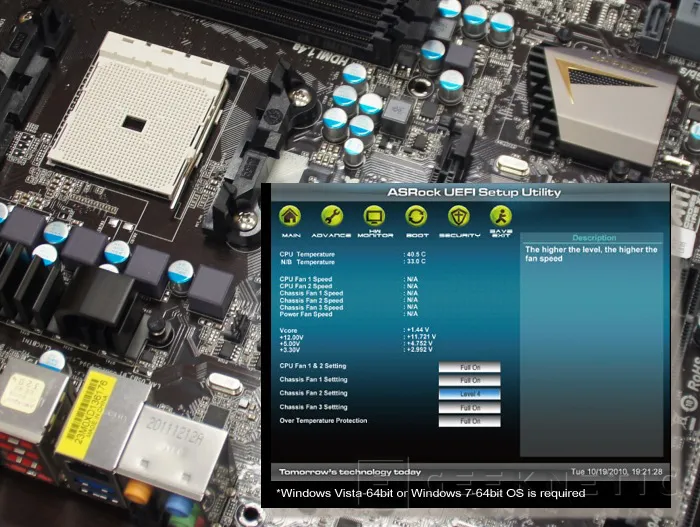This screenshot has height=527, width=700.
Task: Click the ASRock UEFI Setup Utility title
Action: click(x=474, y=192)
